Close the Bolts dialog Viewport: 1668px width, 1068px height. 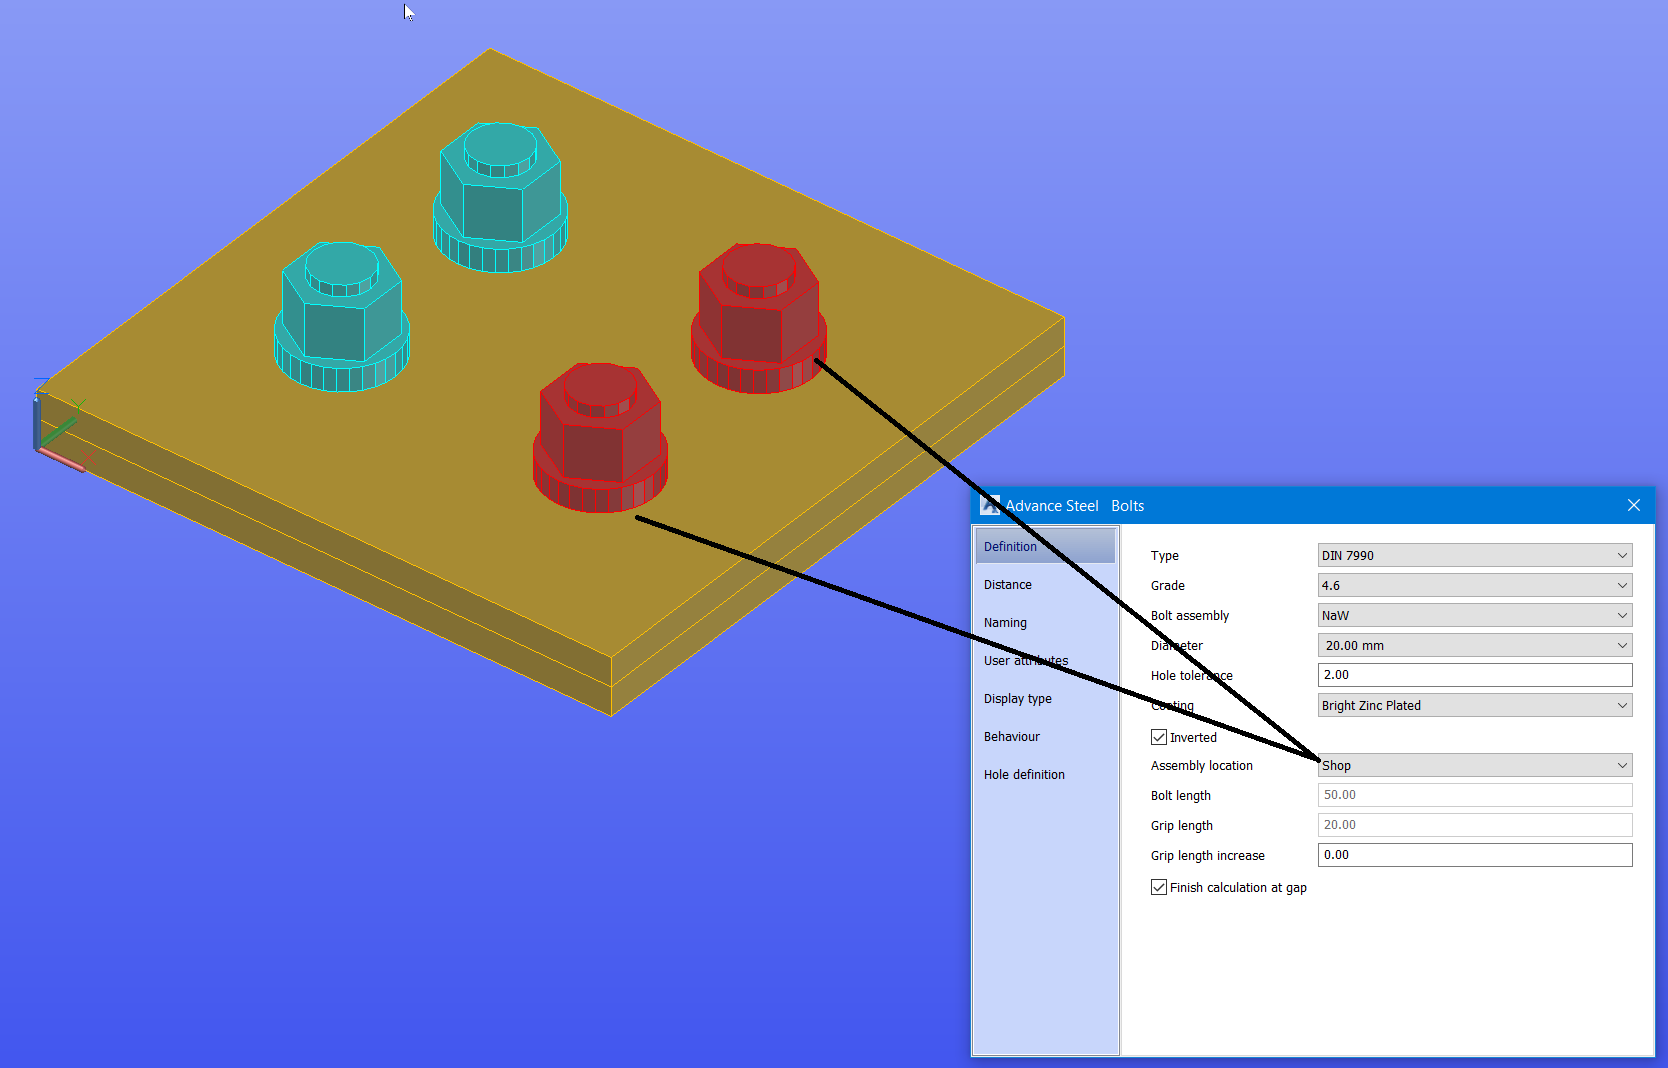[1634, 505]
